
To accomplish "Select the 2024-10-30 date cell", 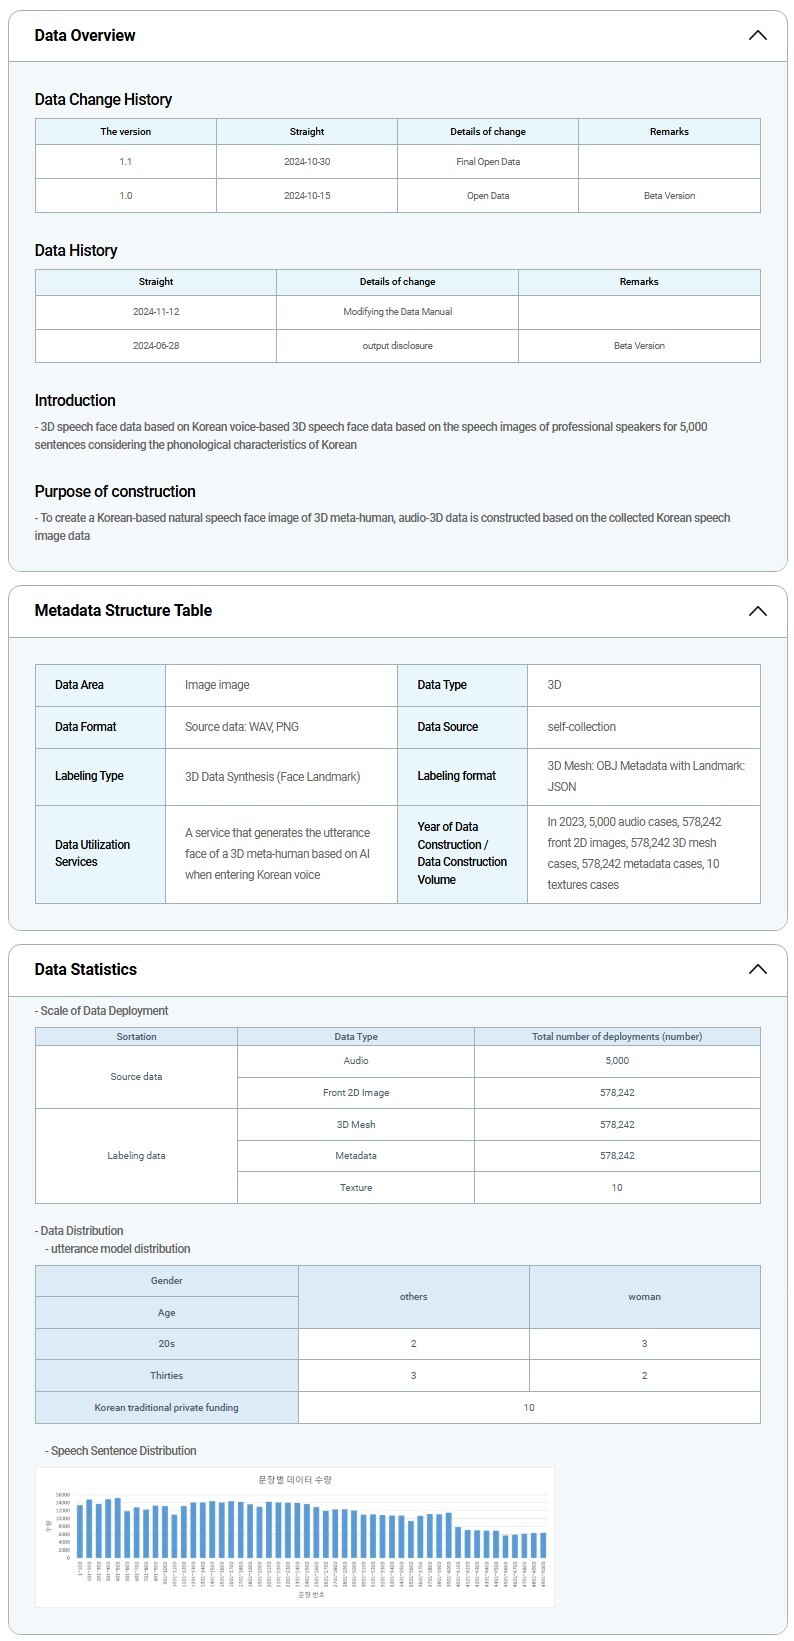I will (307, 162).
